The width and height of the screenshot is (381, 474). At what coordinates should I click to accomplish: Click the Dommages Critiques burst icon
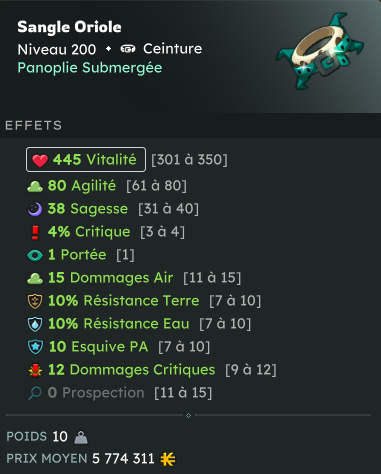(35, 370)
